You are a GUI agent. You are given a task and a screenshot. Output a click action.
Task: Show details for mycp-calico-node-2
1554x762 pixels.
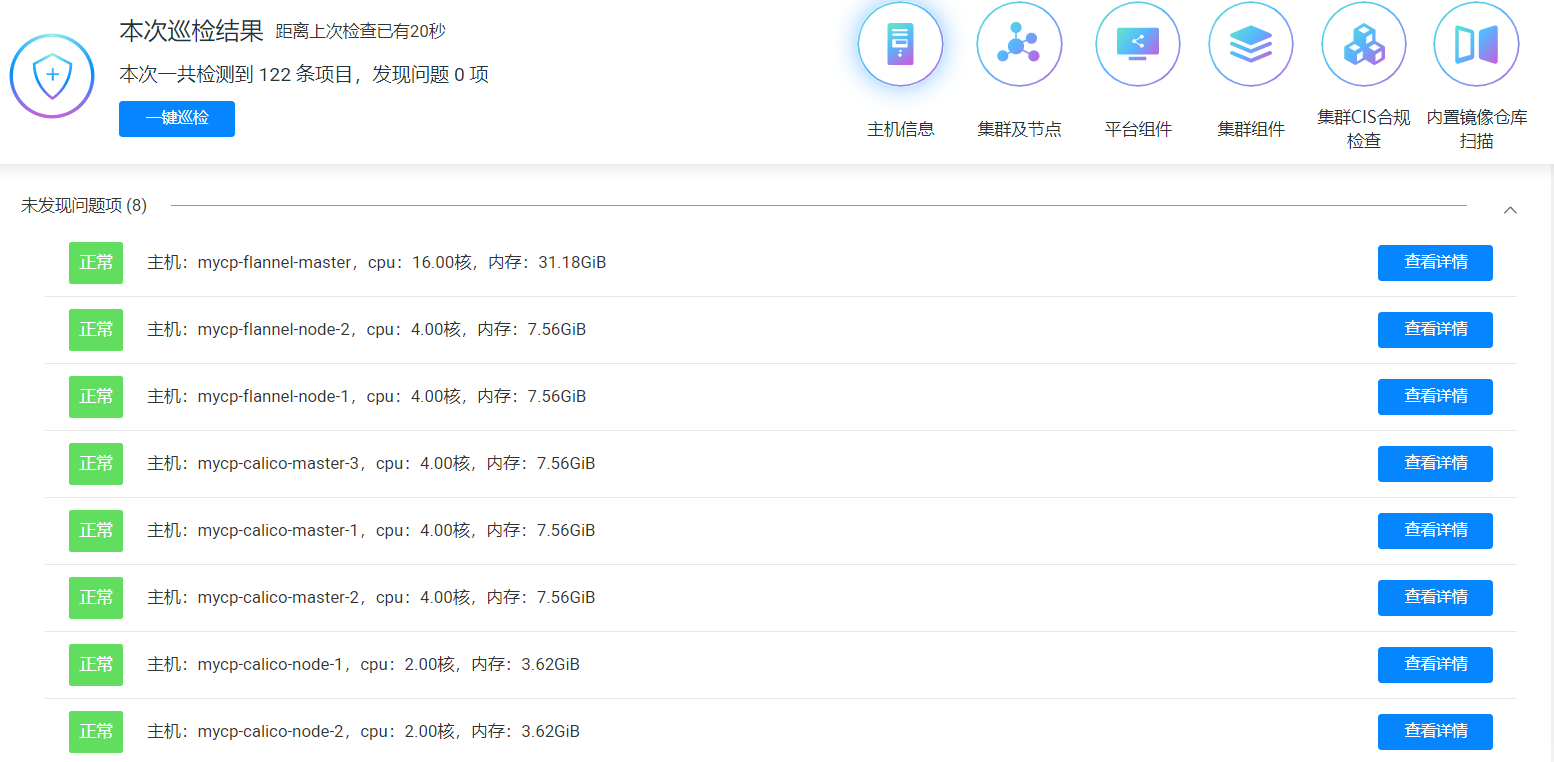(x=1435, y=732)
